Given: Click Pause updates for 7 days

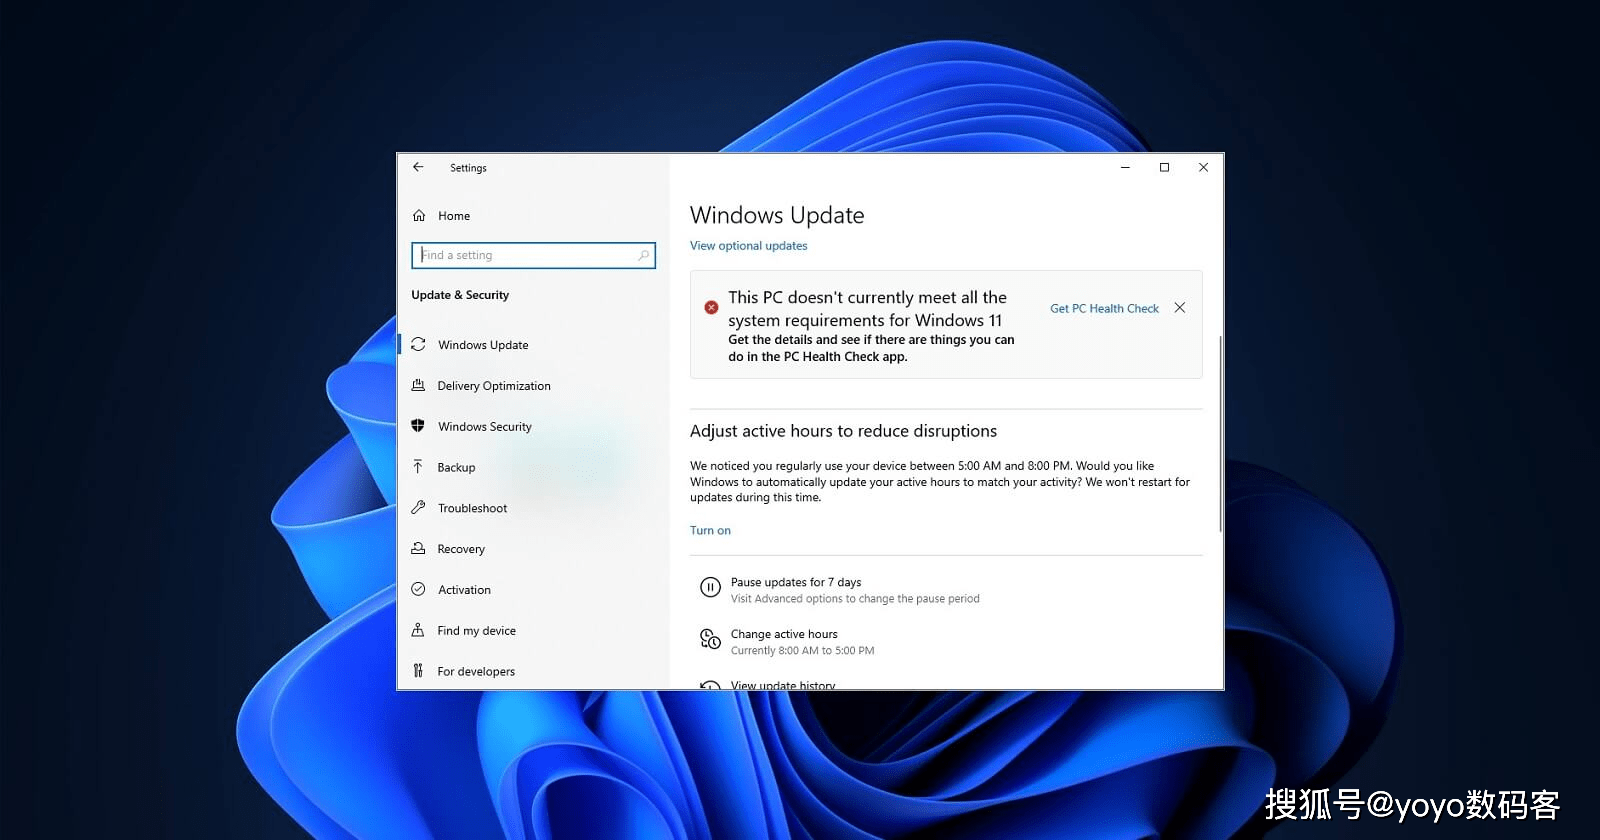Looking at the screenshot, I should [795, 582].
